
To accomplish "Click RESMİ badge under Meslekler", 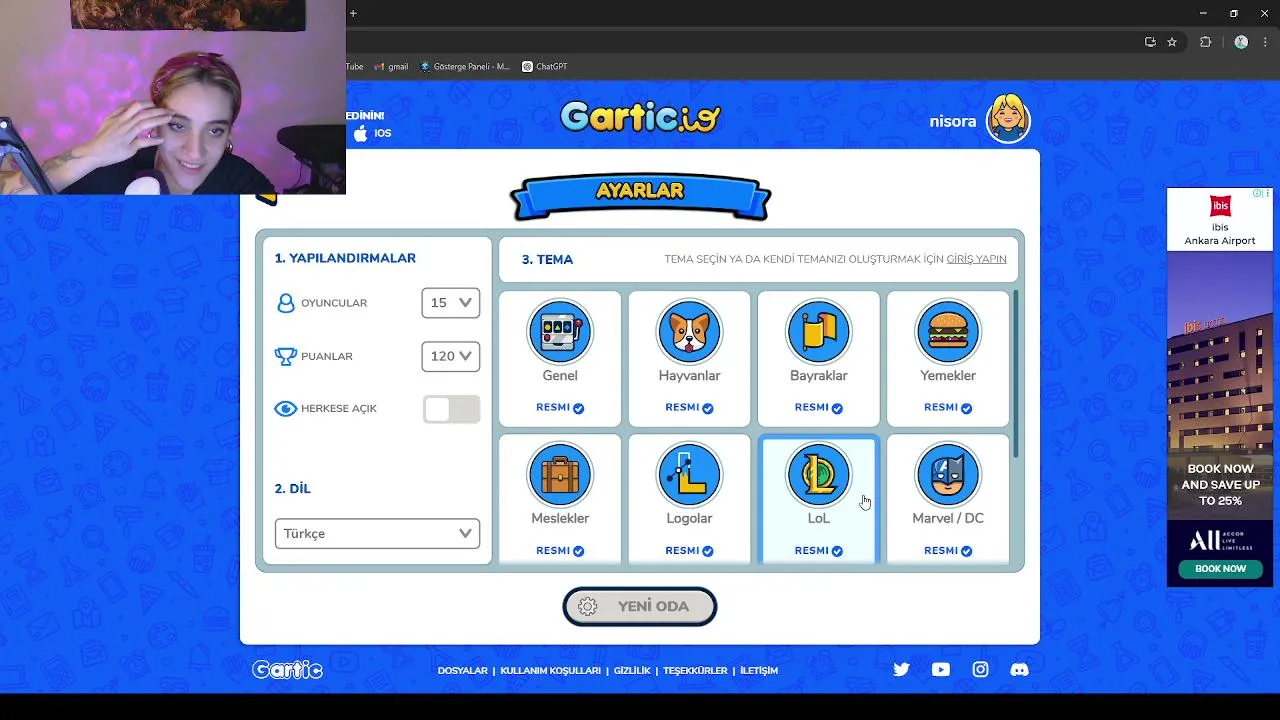I will tap(560, 551).
